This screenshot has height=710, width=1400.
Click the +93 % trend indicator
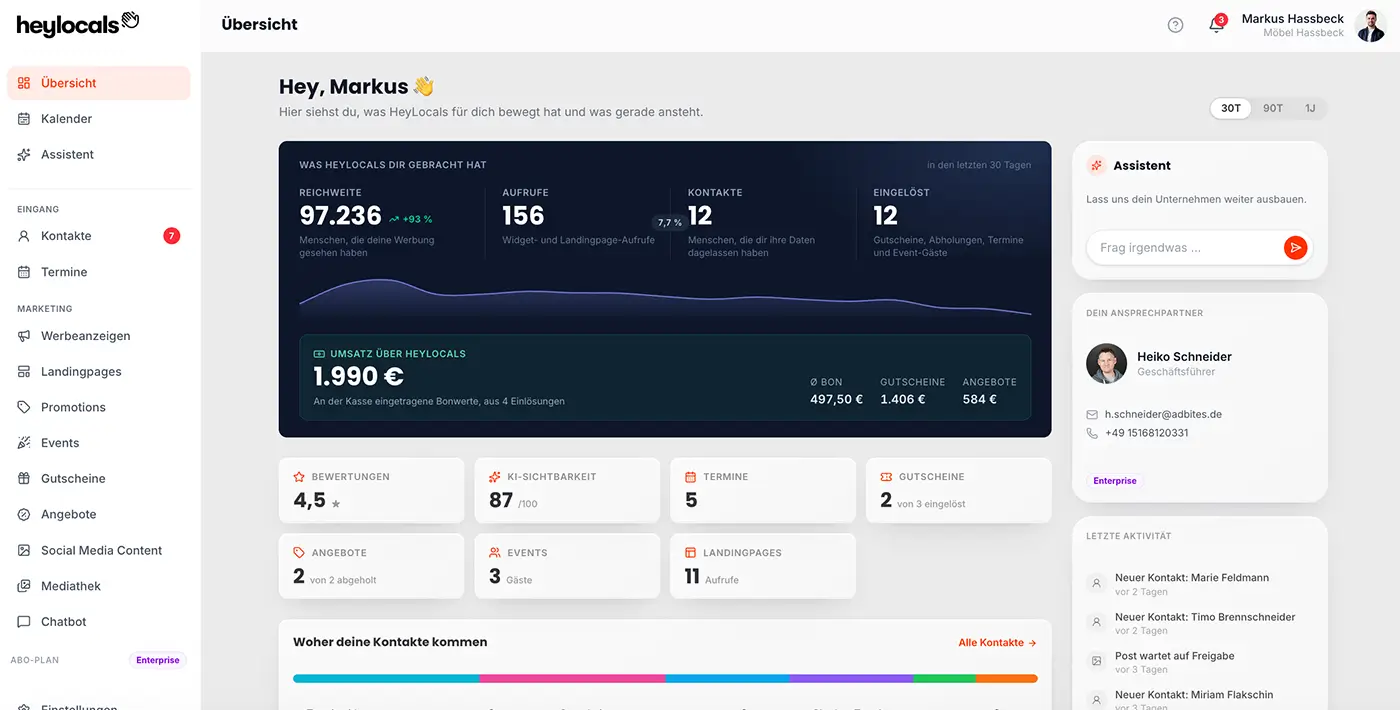tap(411, 219)
